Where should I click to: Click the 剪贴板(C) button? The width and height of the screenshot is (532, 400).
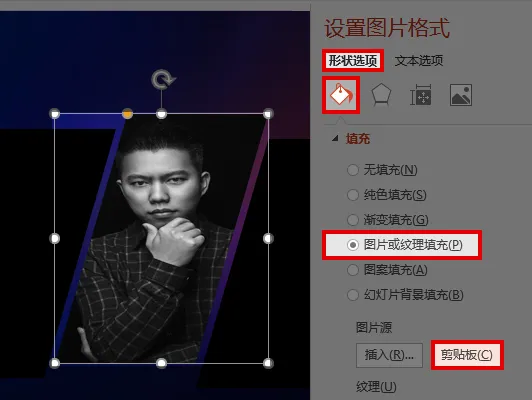point(467,355)
